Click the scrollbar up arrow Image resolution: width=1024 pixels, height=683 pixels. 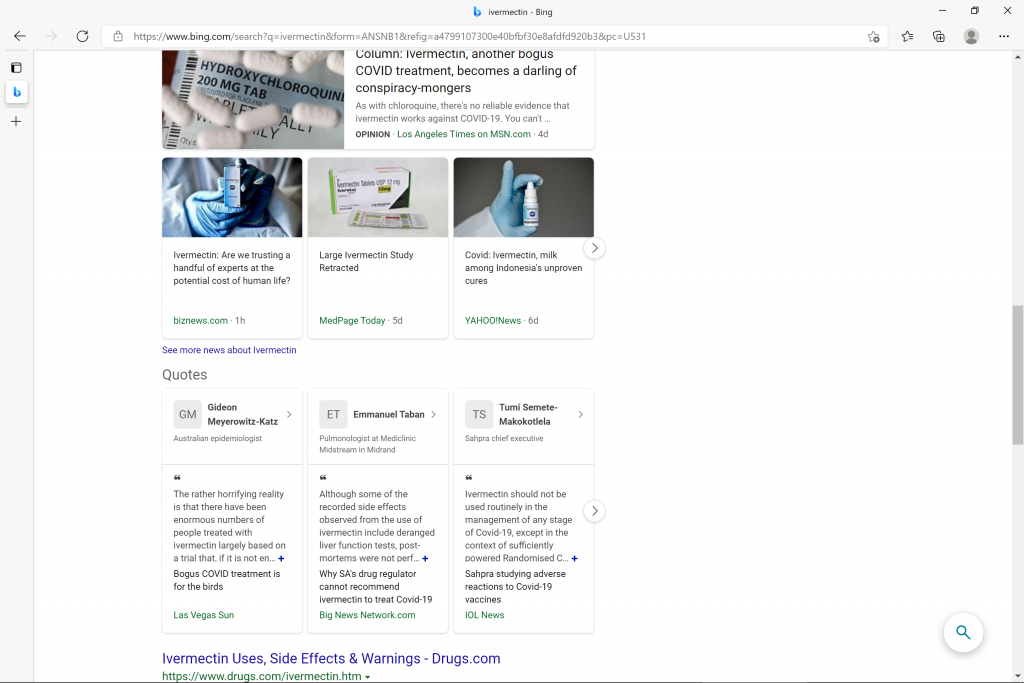coord(1017,57)
